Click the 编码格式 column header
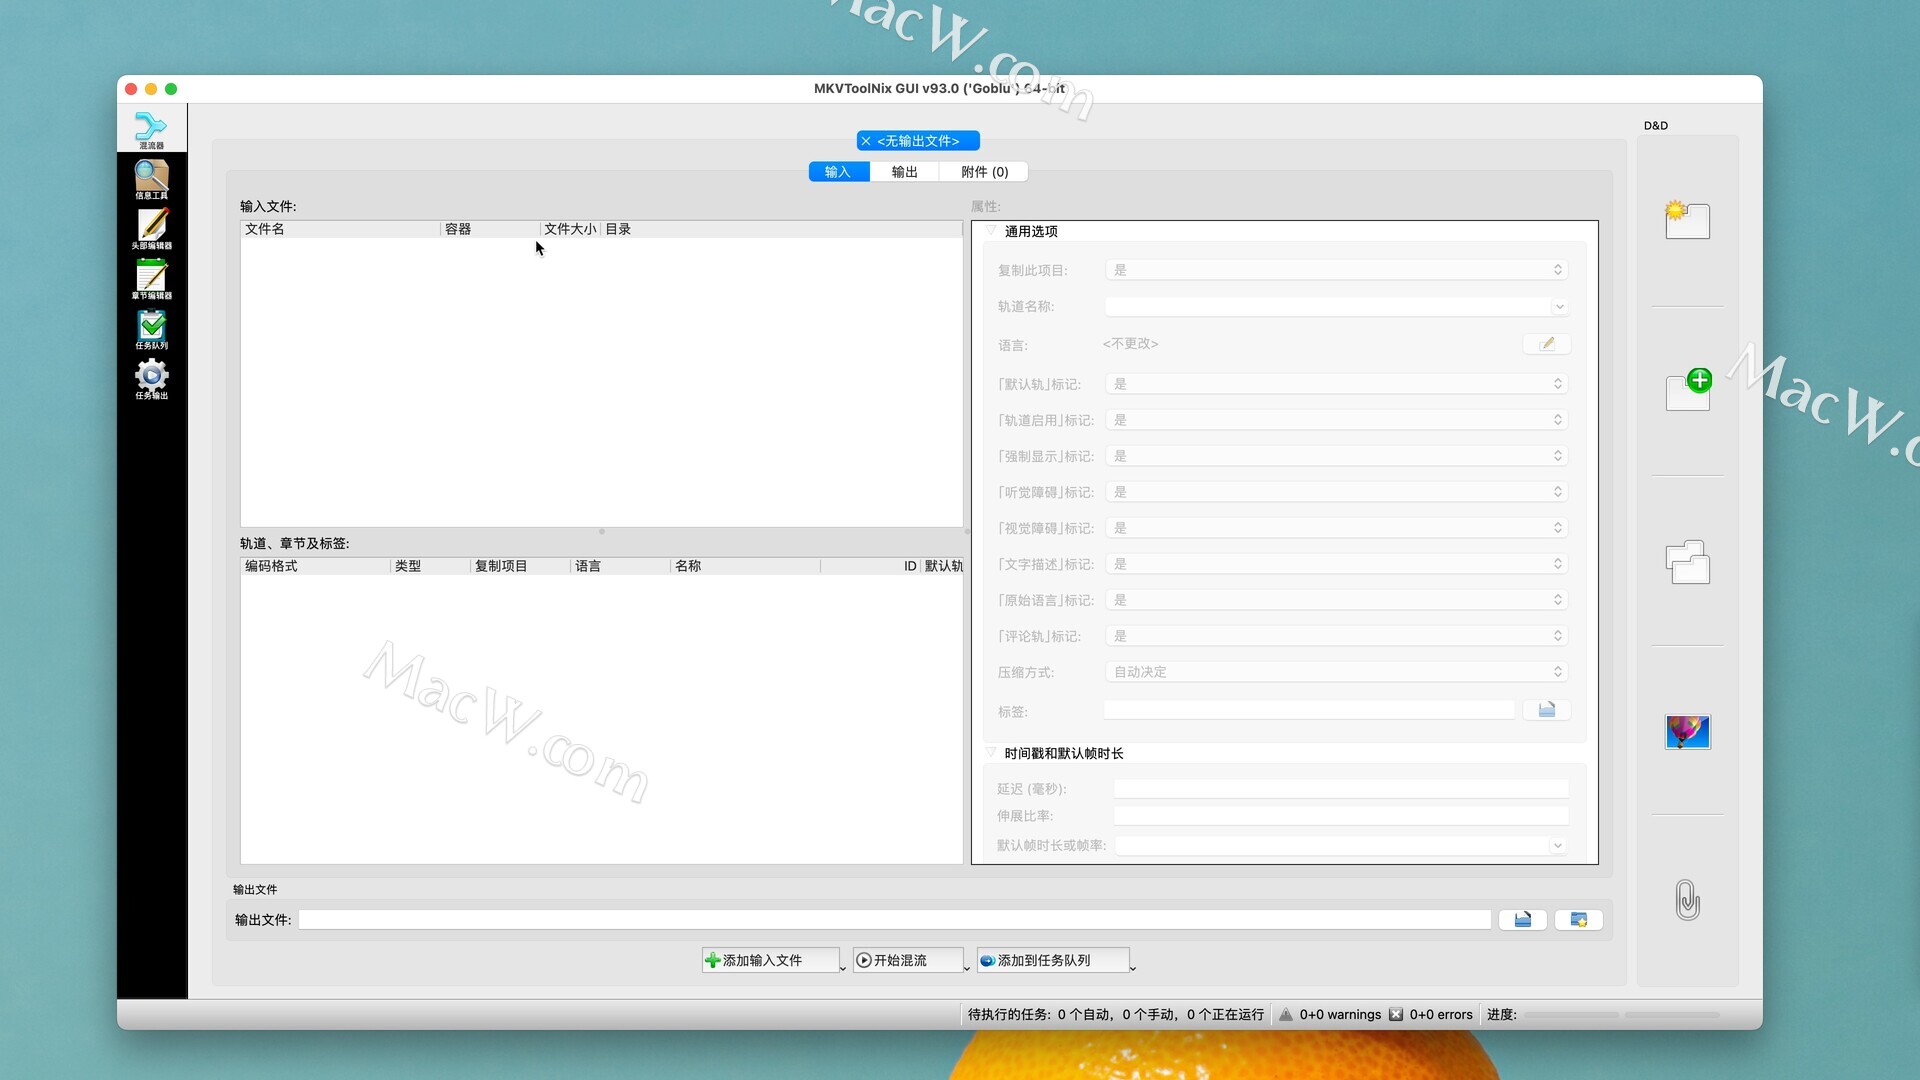The height and width of the screenshot is (1080, 1920). coord(315,566)
